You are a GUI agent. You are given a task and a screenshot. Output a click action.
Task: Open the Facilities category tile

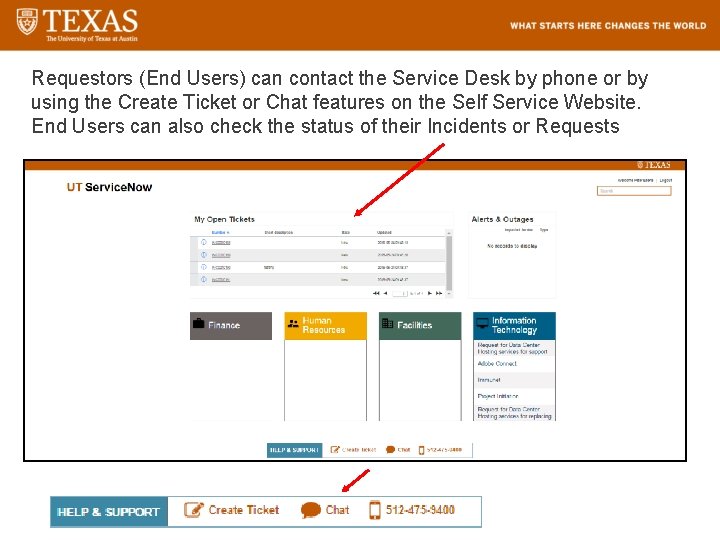tap(420, 326)
